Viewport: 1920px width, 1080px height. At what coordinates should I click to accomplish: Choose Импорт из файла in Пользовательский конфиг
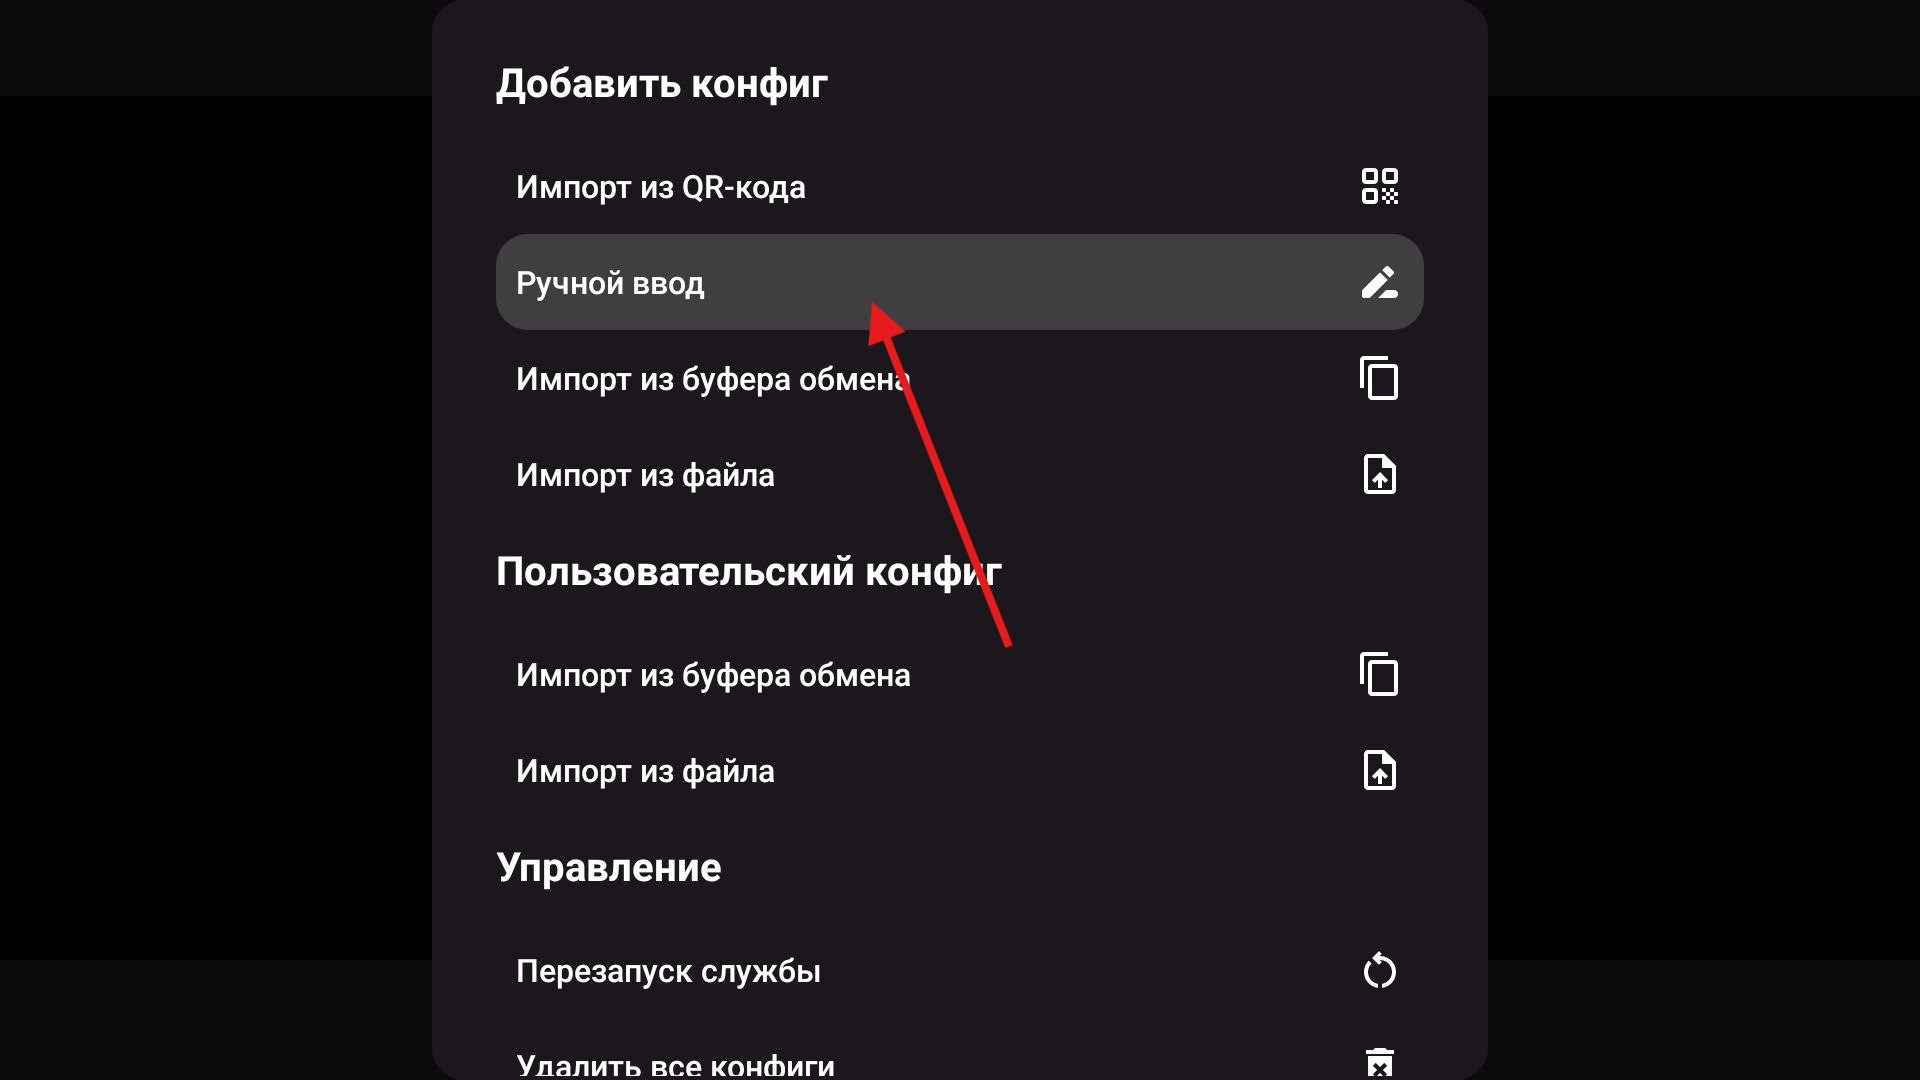[x=960, y=770]
